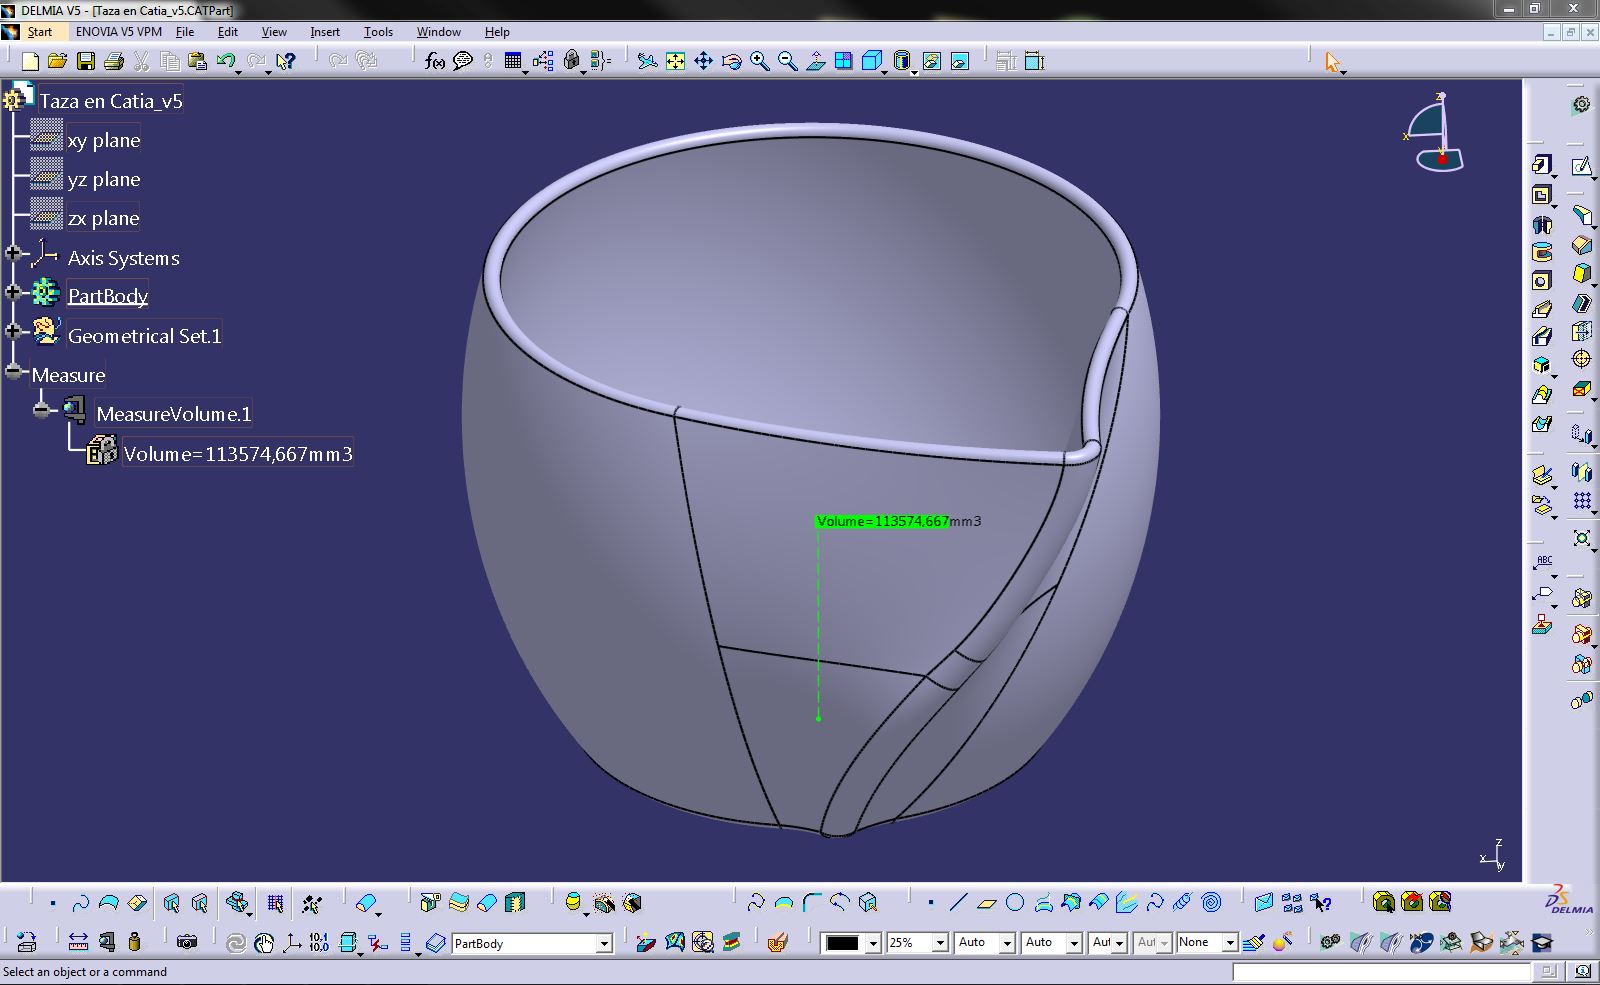
Task: Select the Taza en Catia_v5 root node
Action: point(111,101)
